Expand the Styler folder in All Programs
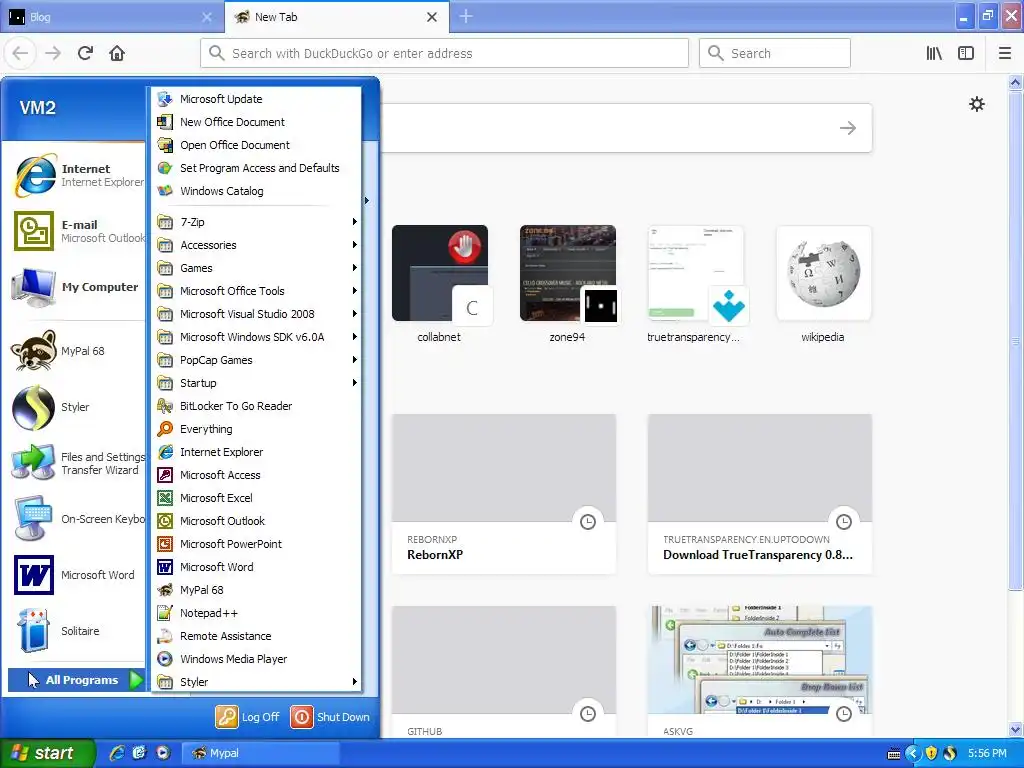 257,682
